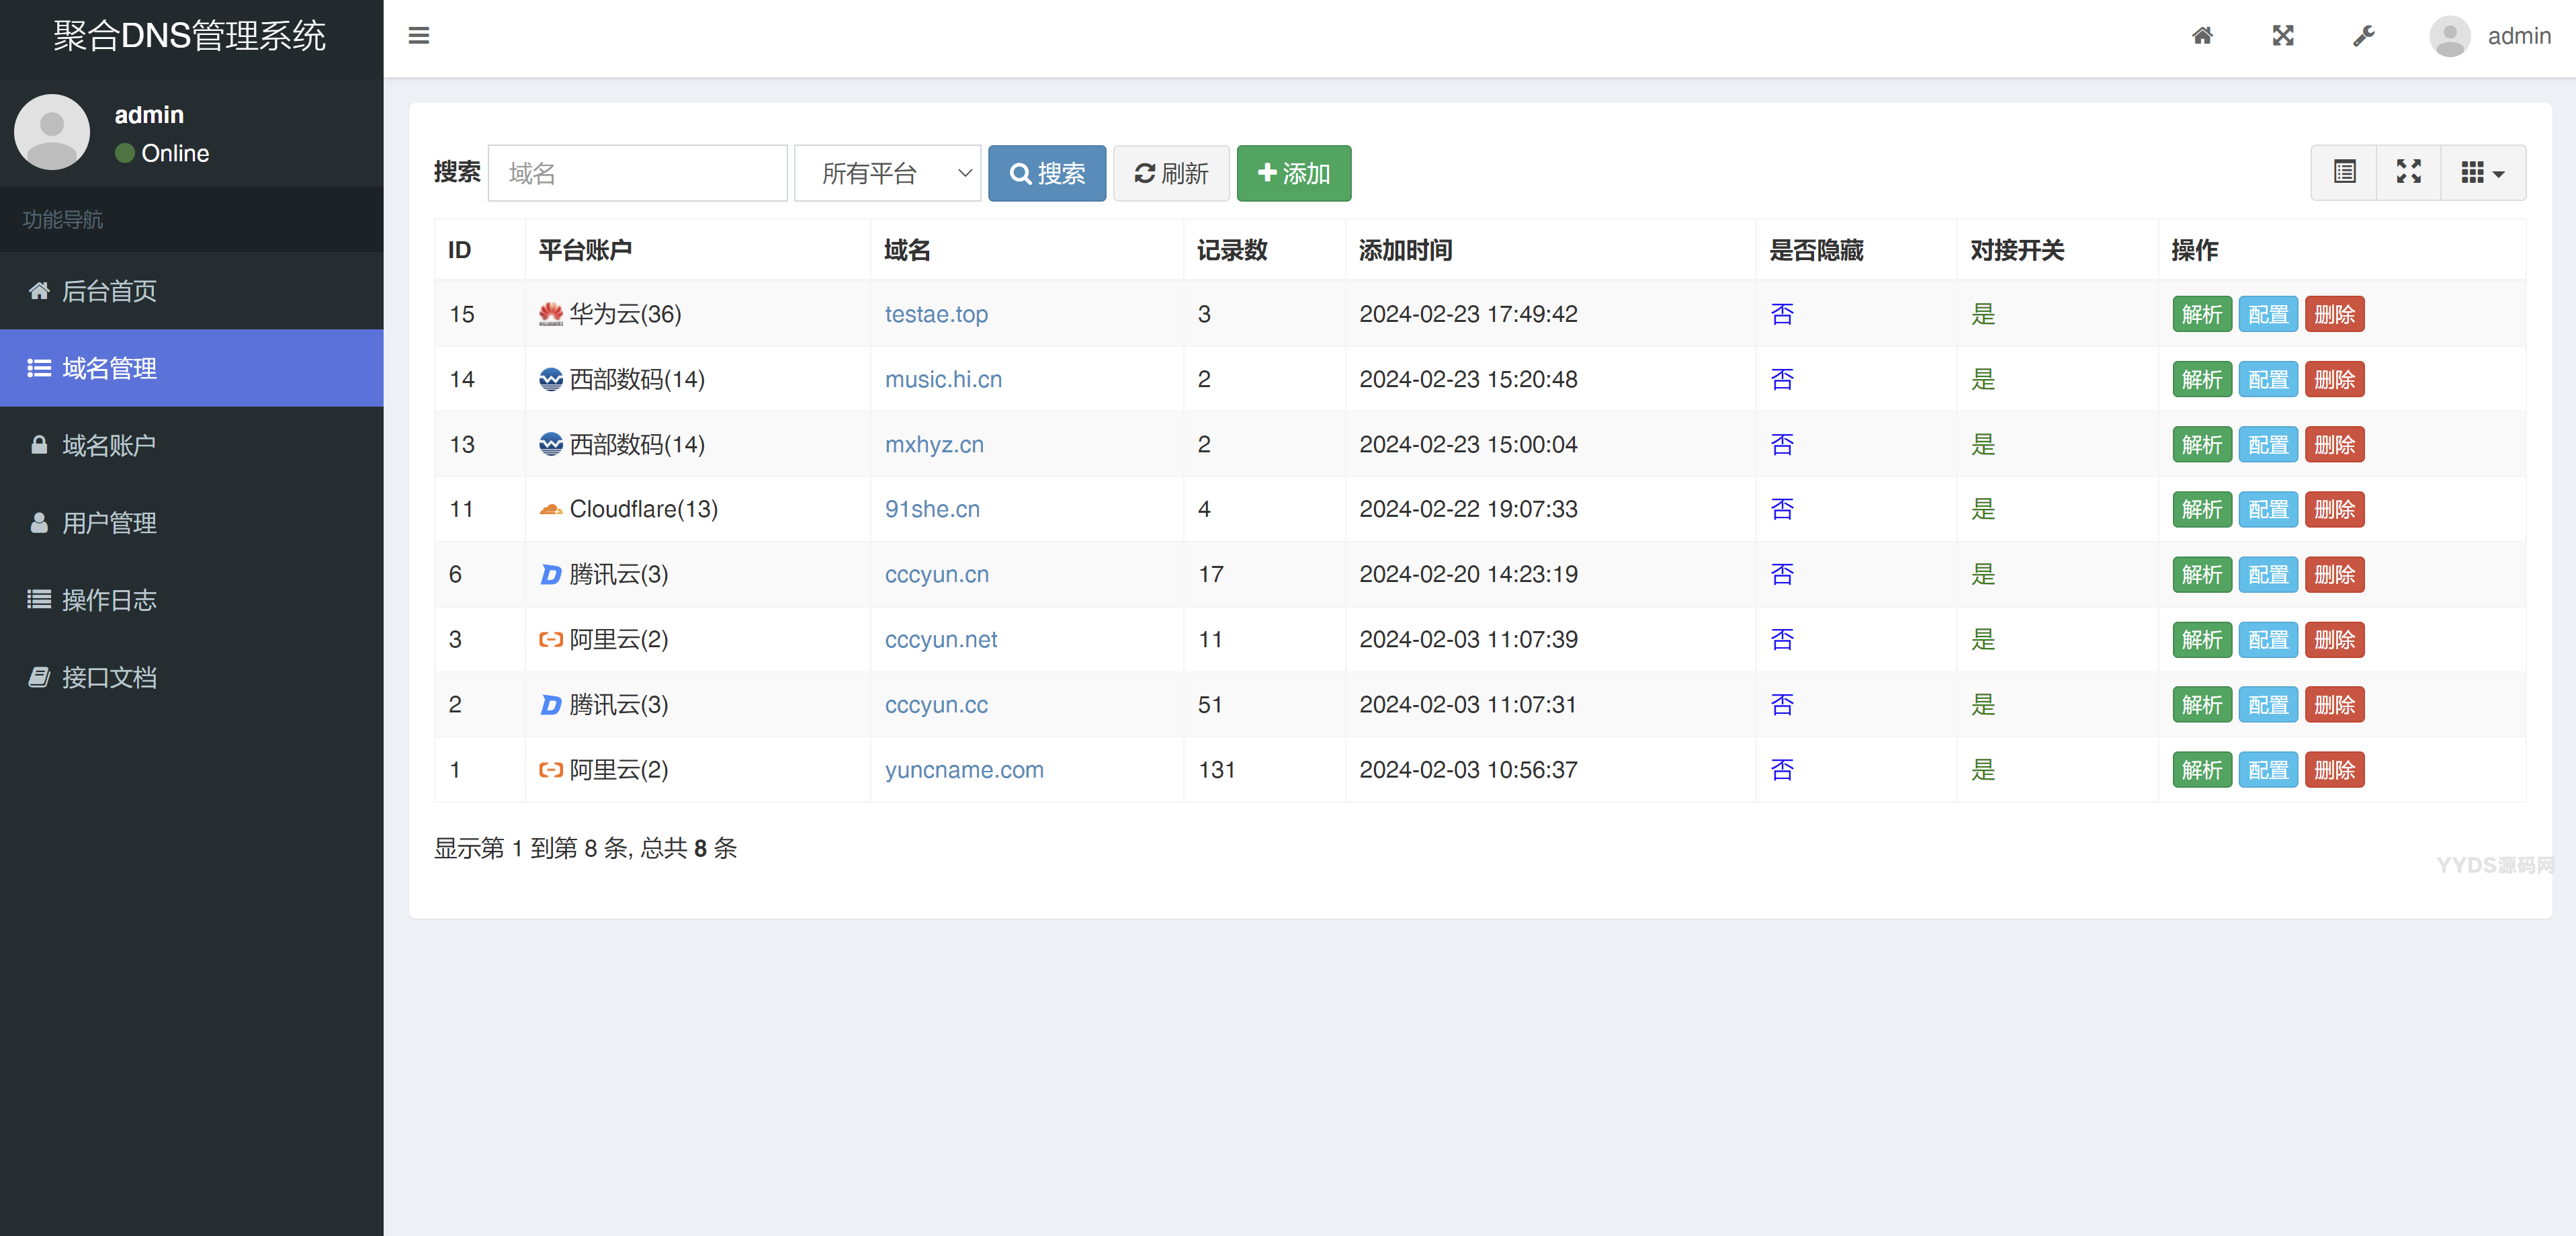This screenshot has height=1236, width=2576.
Task: Toggle 是否隐藏 status for testae.top
Action: (x=1783, y=313)
